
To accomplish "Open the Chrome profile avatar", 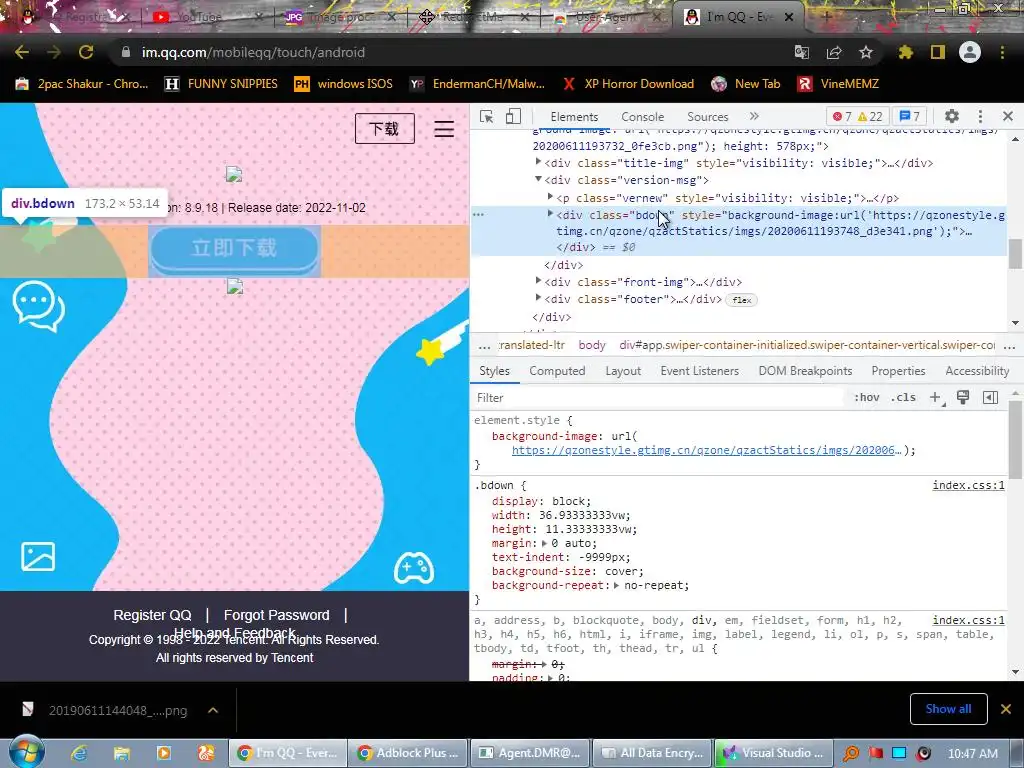I will point(970,52).
